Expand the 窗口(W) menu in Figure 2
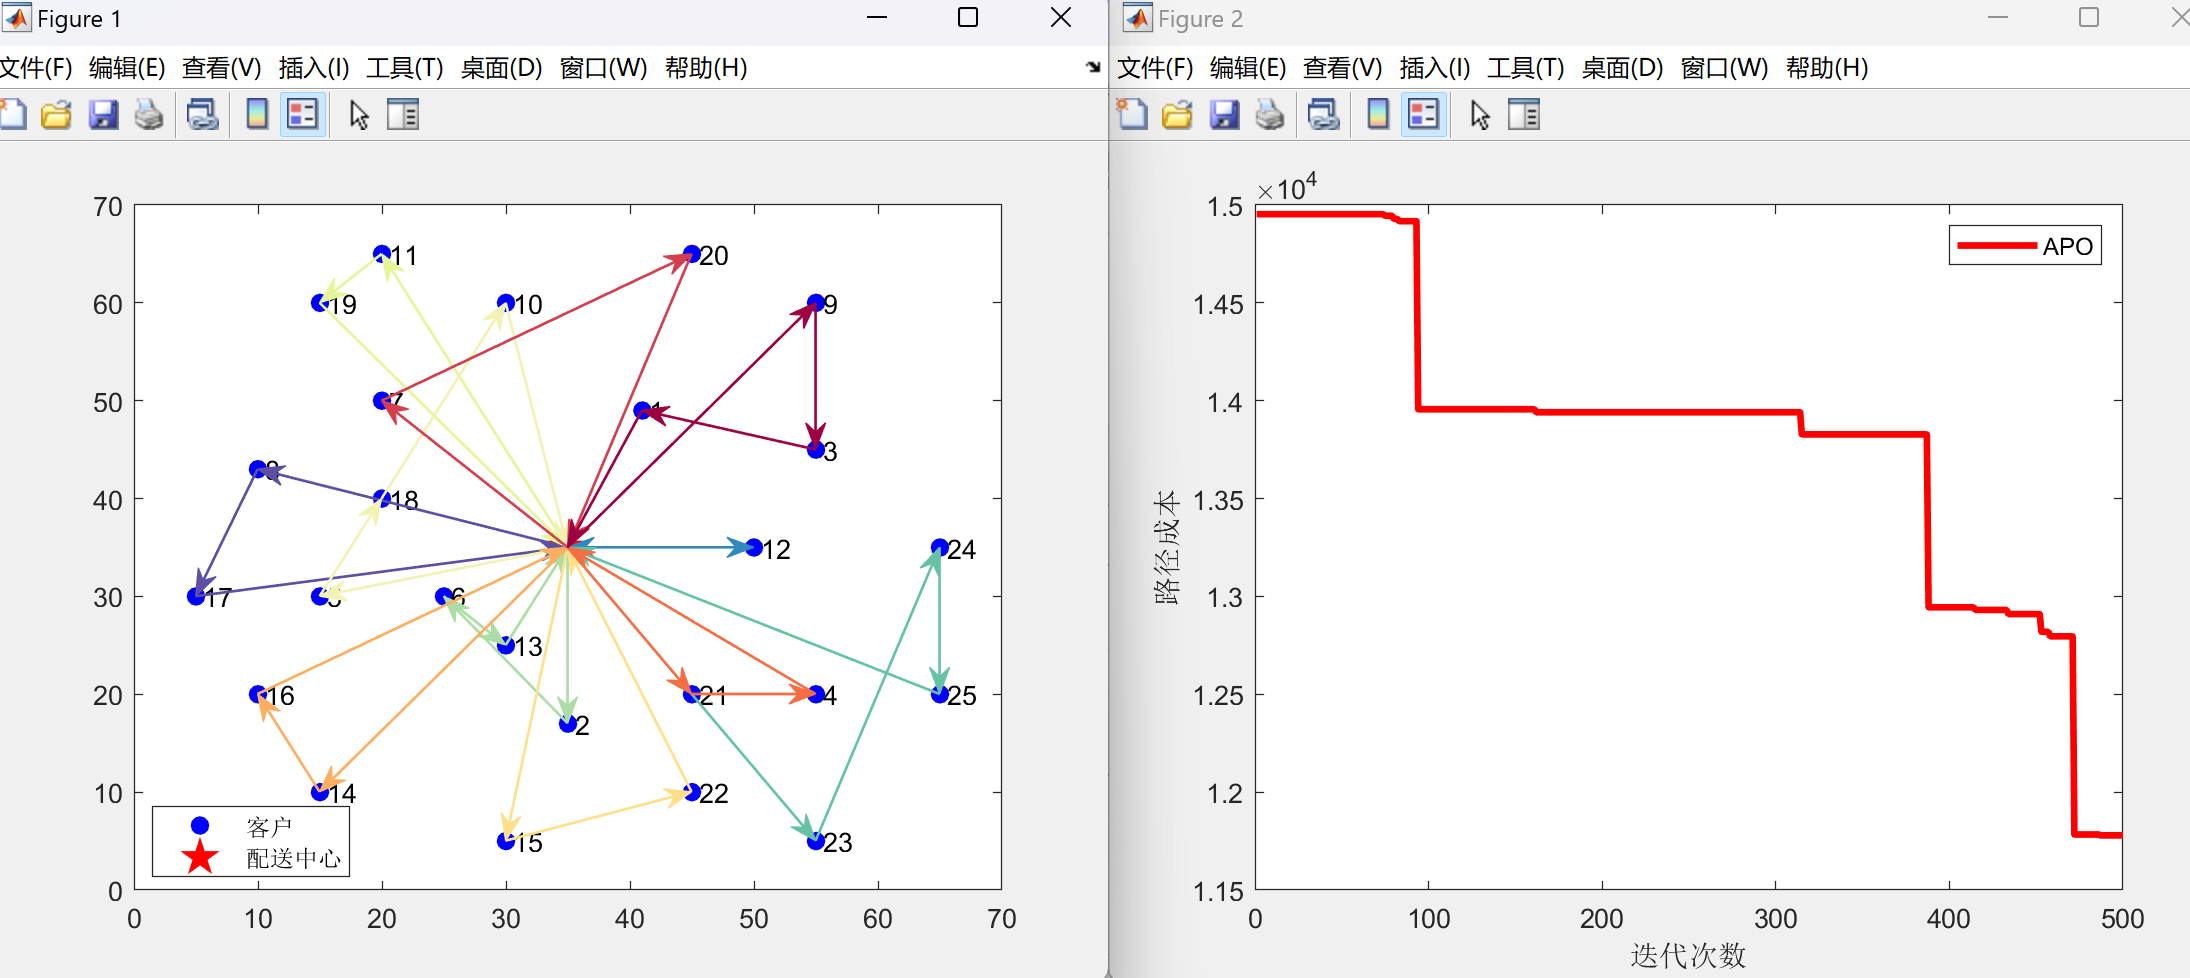 (1724, 68)
